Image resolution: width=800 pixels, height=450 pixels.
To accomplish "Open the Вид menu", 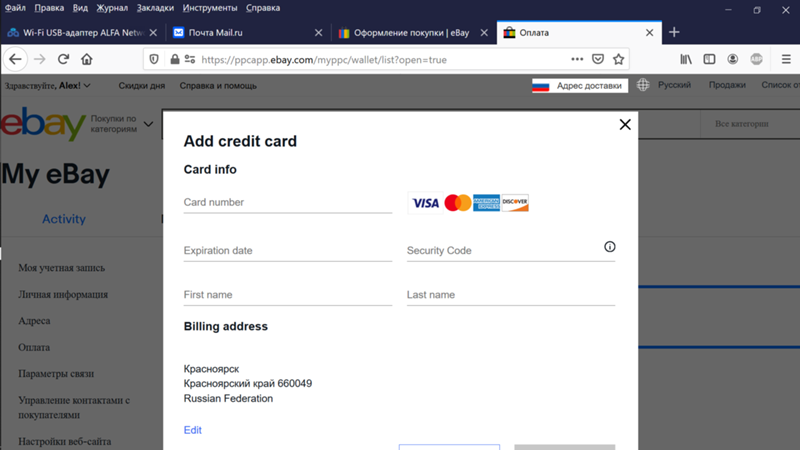I will (80, 8).
